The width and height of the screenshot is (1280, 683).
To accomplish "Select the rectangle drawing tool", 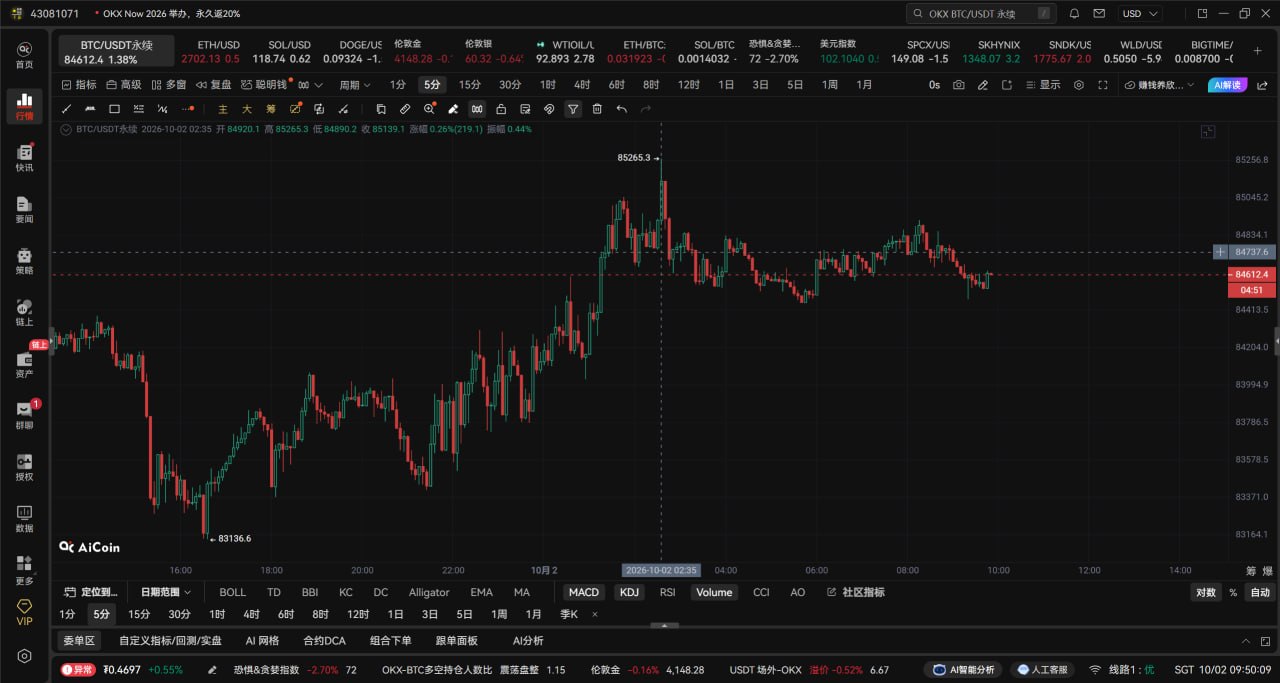I will [114, 109].
